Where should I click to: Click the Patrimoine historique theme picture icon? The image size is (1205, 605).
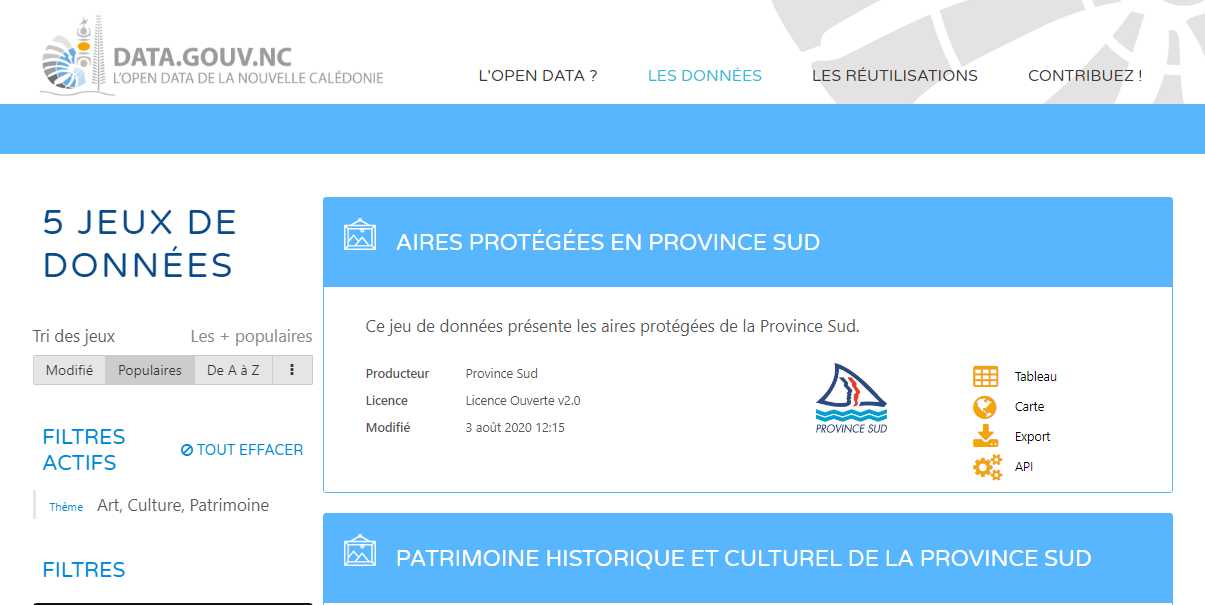pyautogui.click(x=360, y=551)
